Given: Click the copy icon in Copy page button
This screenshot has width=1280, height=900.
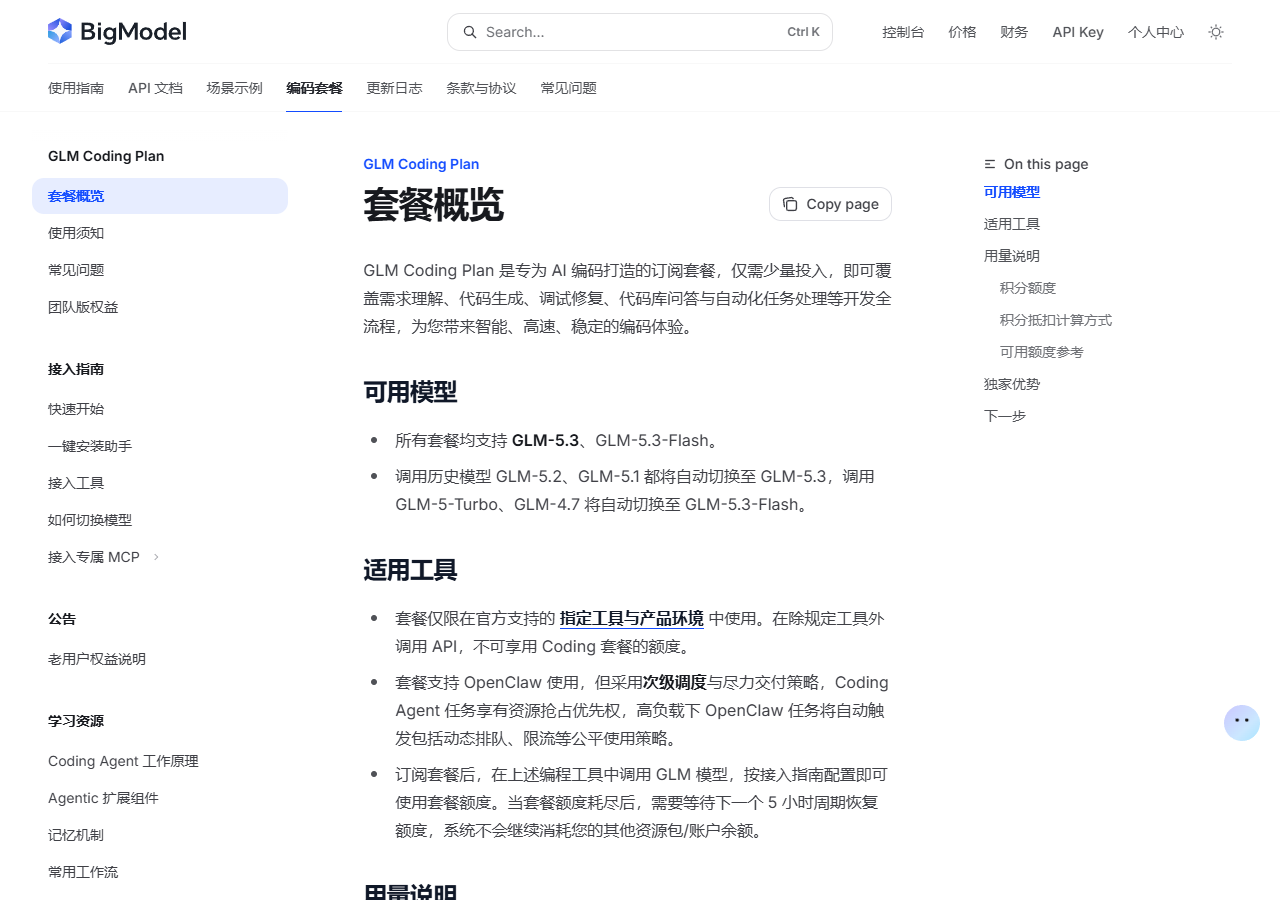Looking at the screenshot, I should [x=790, y=204].
